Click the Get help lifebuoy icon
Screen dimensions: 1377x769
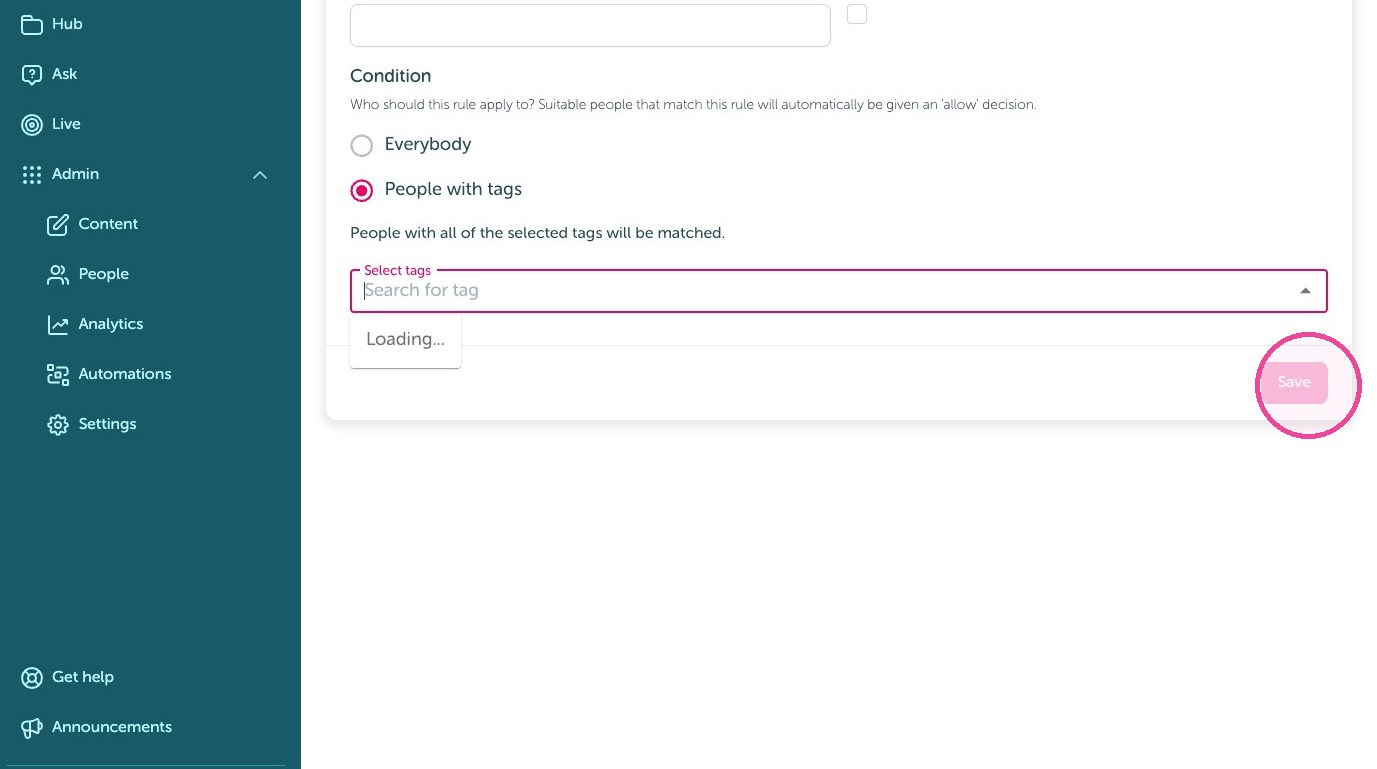[32, 677]
